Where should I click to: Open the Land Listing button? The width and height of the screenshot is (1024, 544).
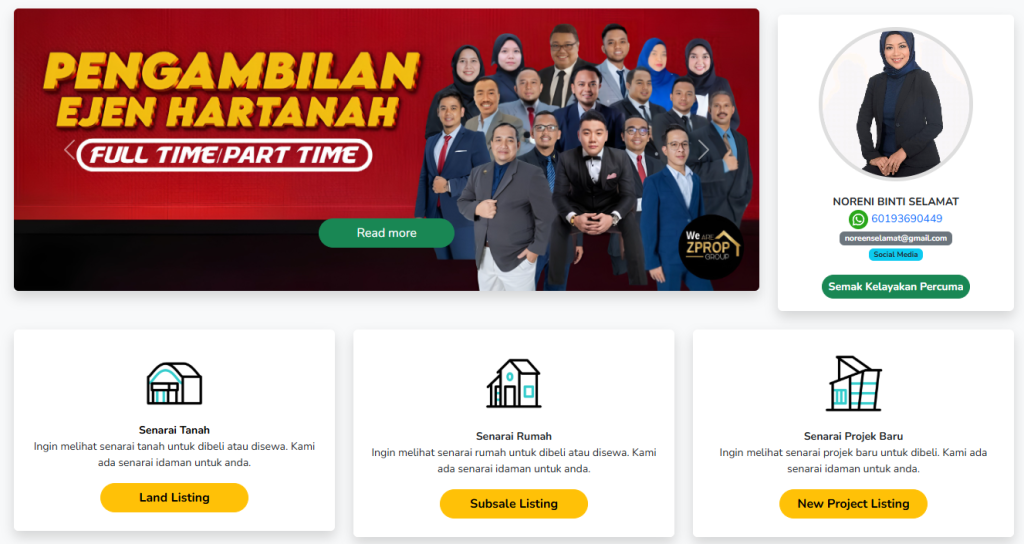174,498
